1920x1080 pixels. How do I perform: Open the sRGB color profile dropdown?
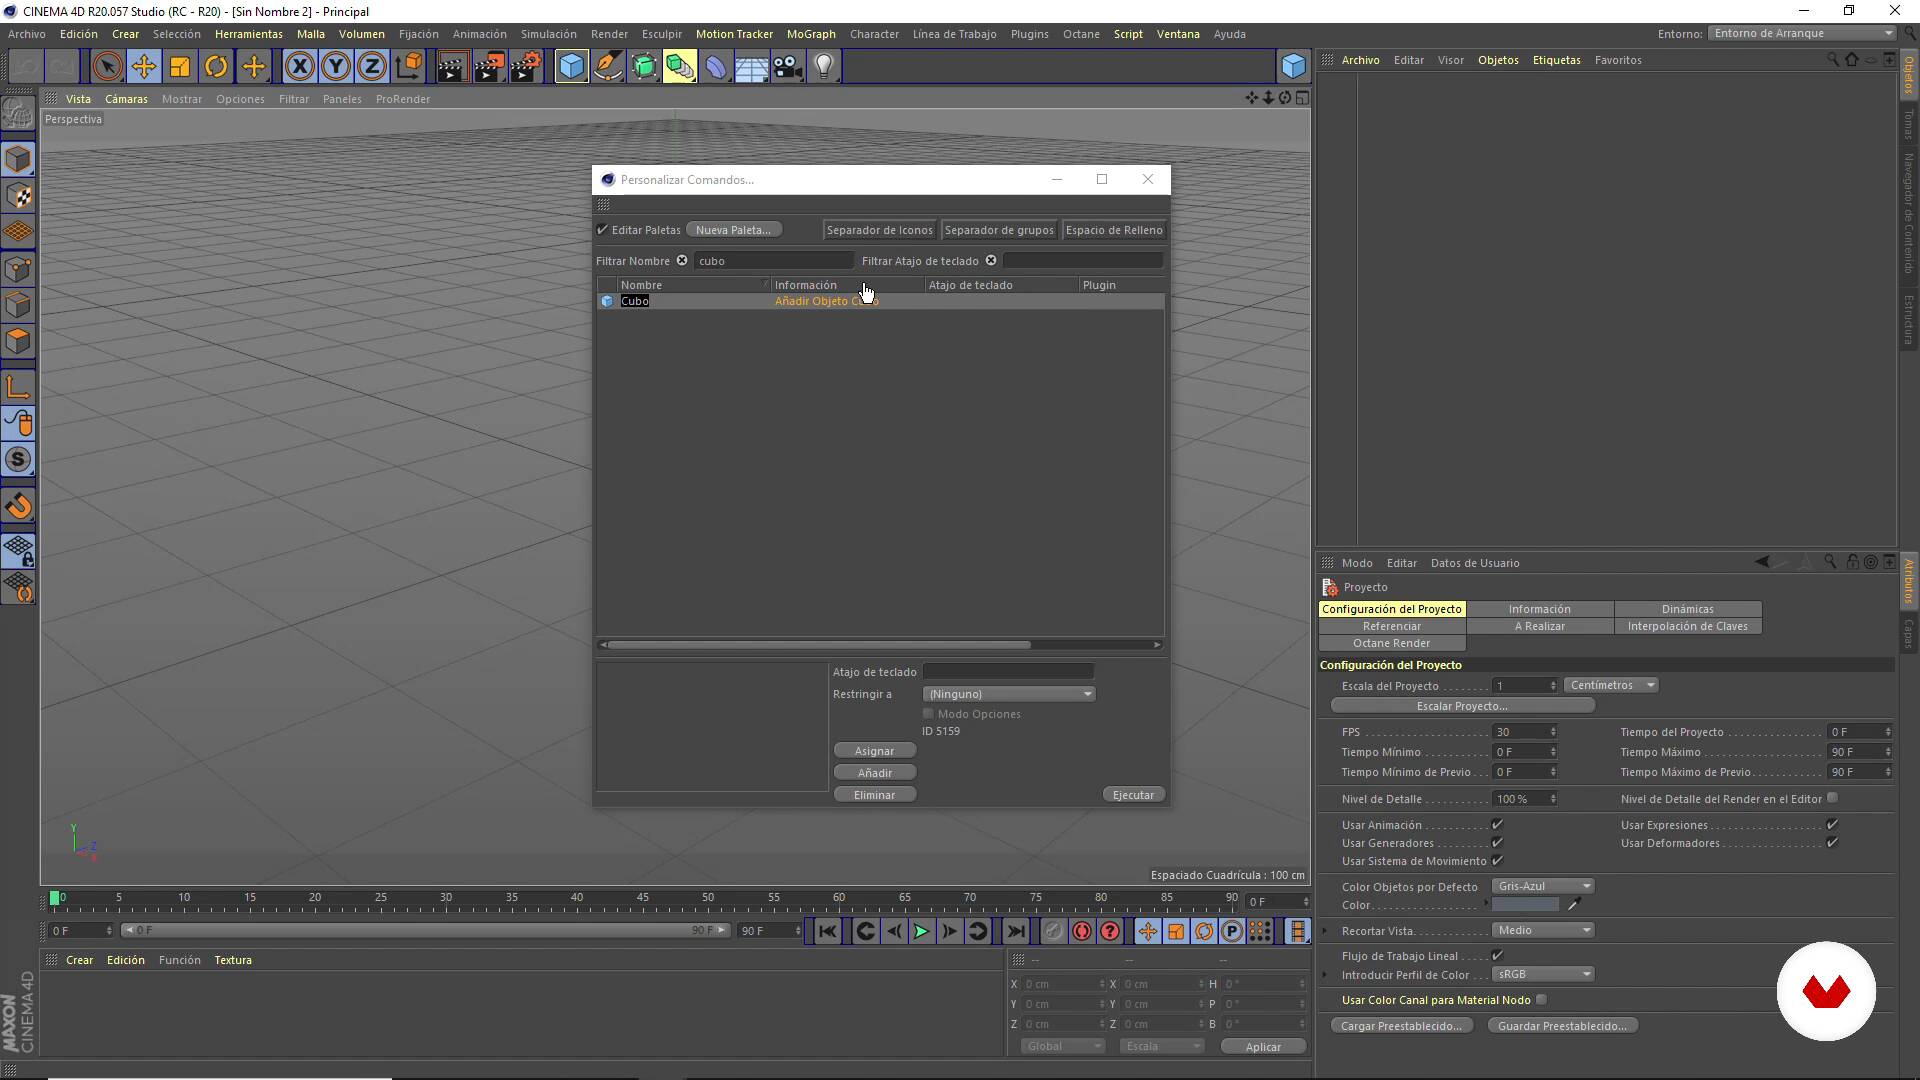point(1543,974)
